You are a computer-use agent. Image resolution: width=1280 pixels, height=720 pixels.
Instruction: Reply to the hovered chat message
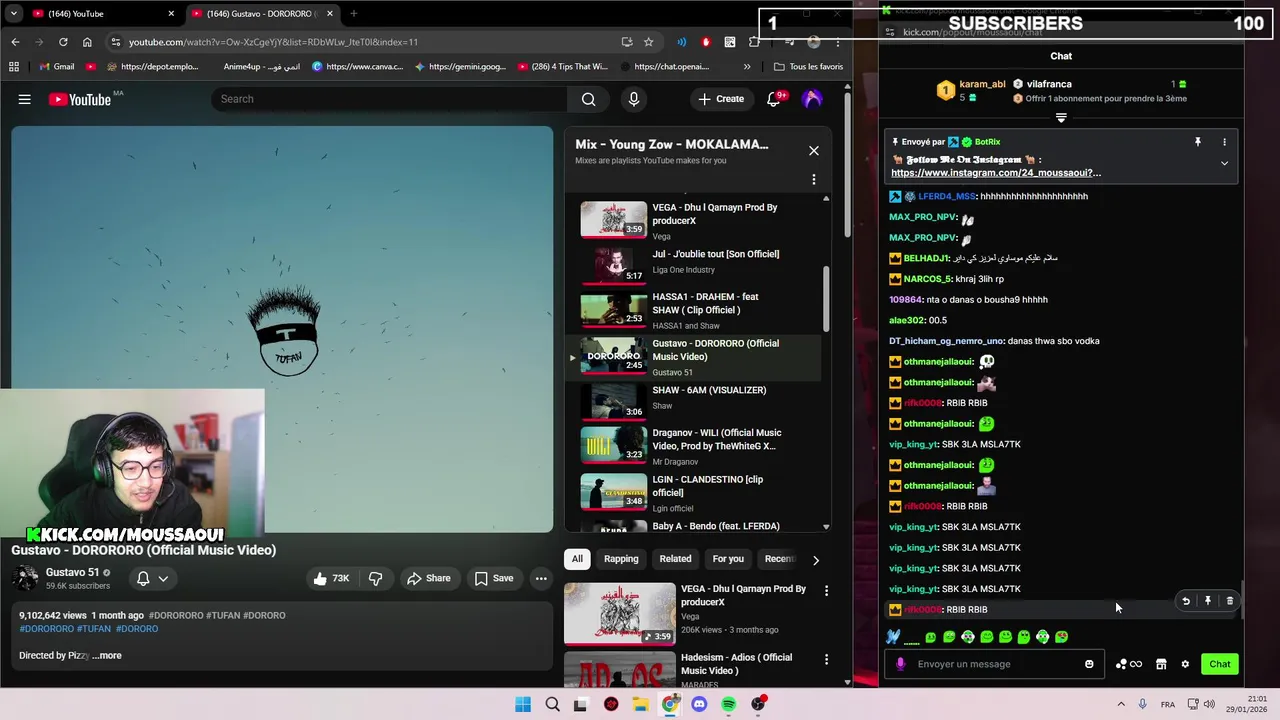[x=1186, y=601]
